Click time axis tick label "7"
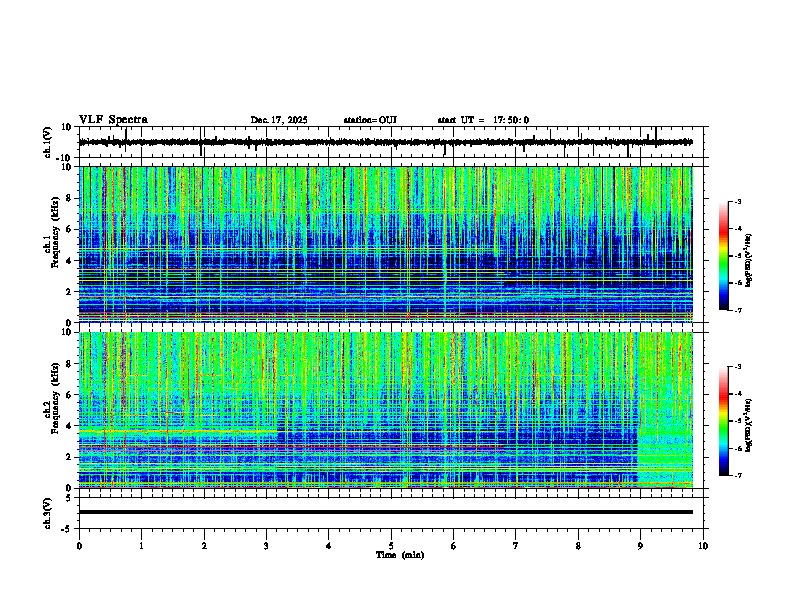 (516, 546)
